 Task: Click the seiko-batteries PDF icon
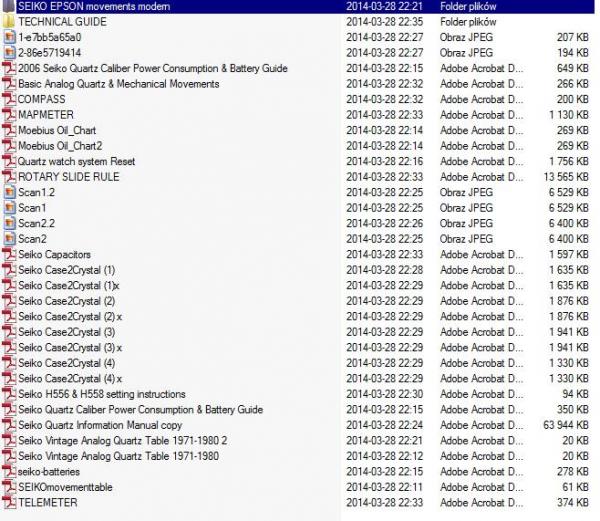(9, 472)
